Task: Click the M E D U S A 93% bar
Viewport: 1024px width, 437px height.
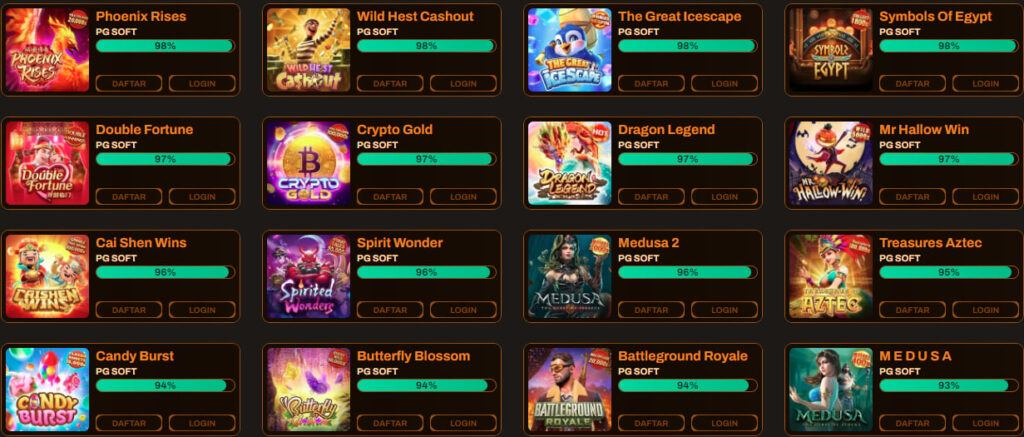Action: coord(949,385)
